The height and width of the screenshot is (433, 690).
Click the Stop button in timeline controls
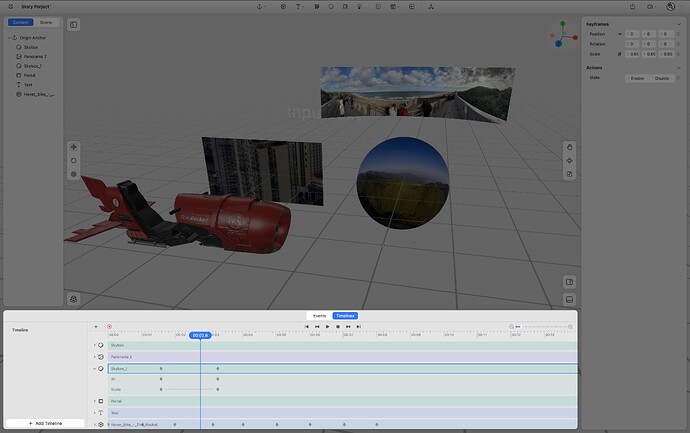[337, 326]
